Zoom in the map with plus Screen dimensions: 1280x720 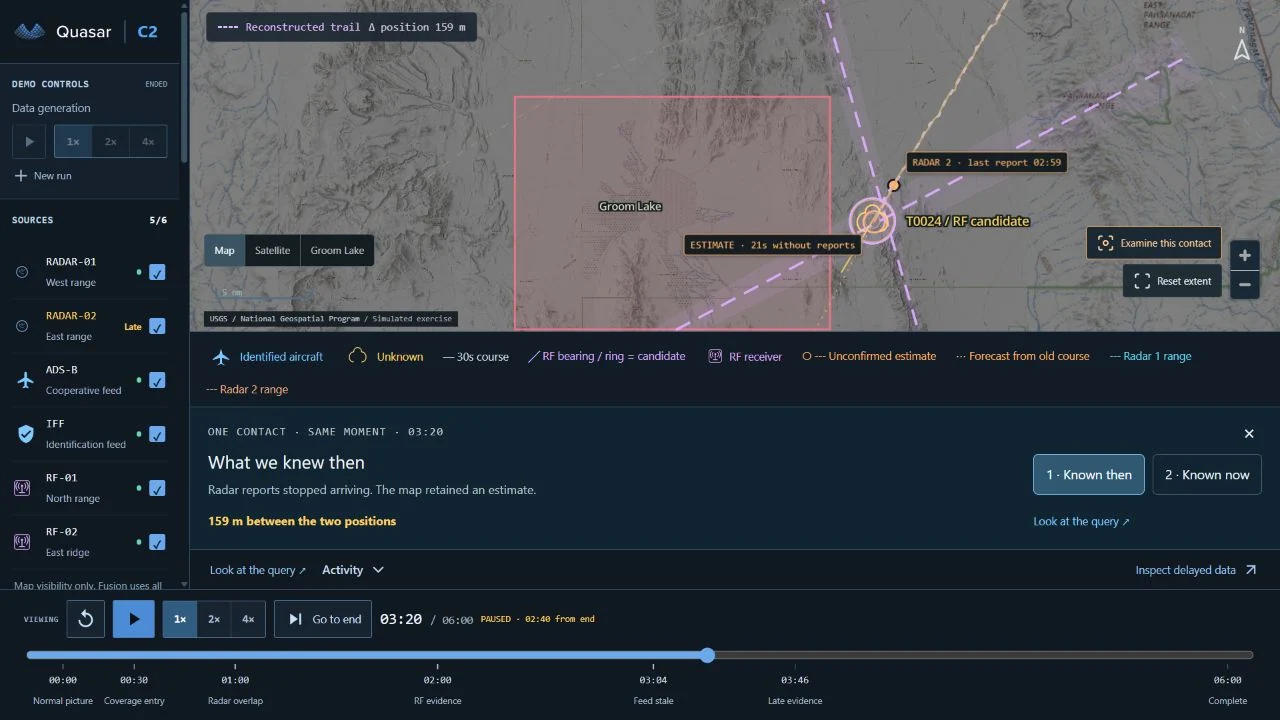[x=1245, y=255]
